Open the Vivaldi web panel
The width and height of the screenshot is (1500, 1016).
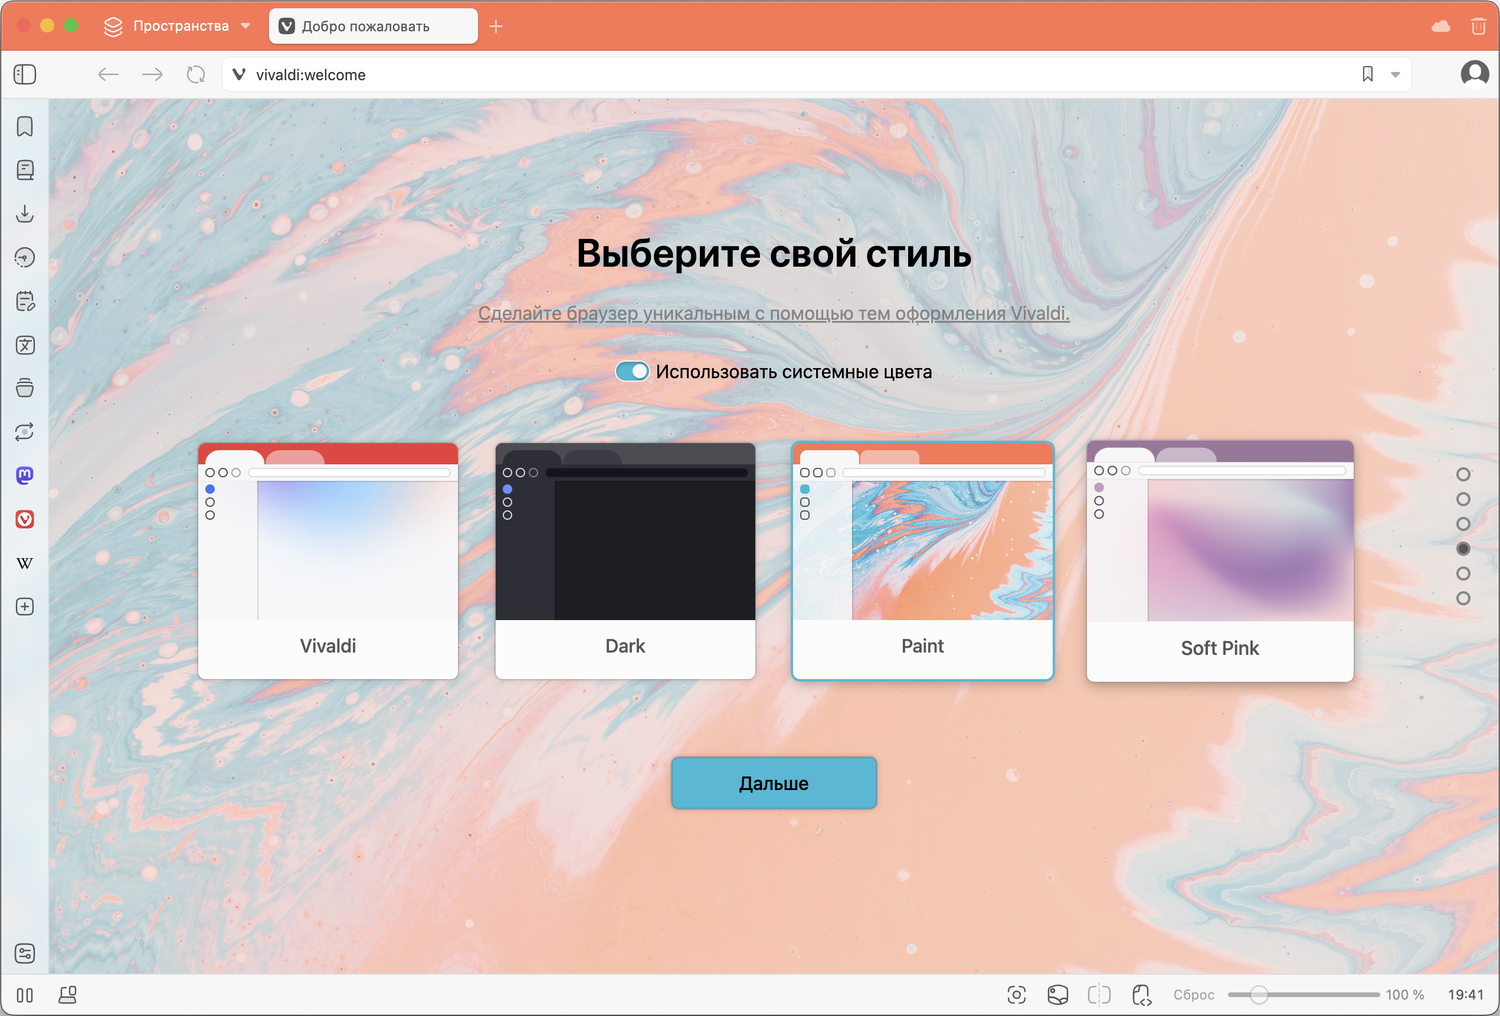tap(25, 519)
